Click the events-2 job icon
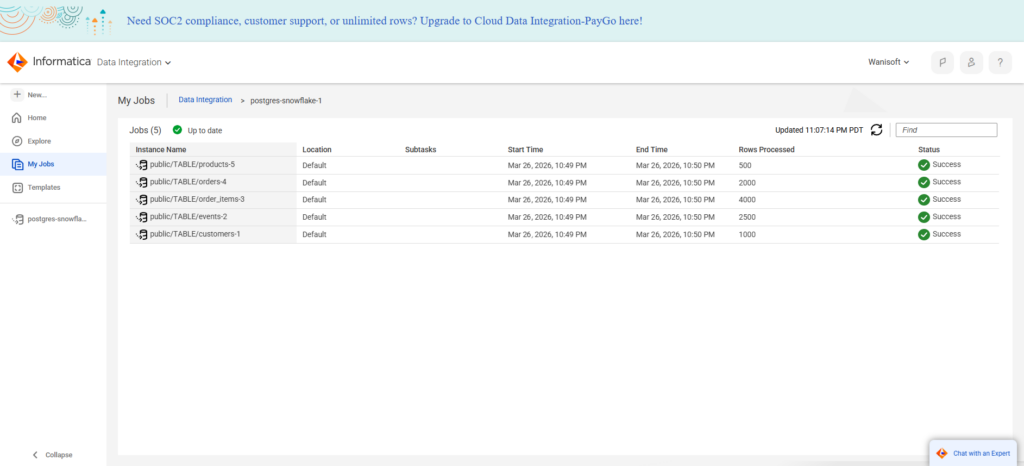The width and height of the screenshot is (1024, 466). coord(142,217)
